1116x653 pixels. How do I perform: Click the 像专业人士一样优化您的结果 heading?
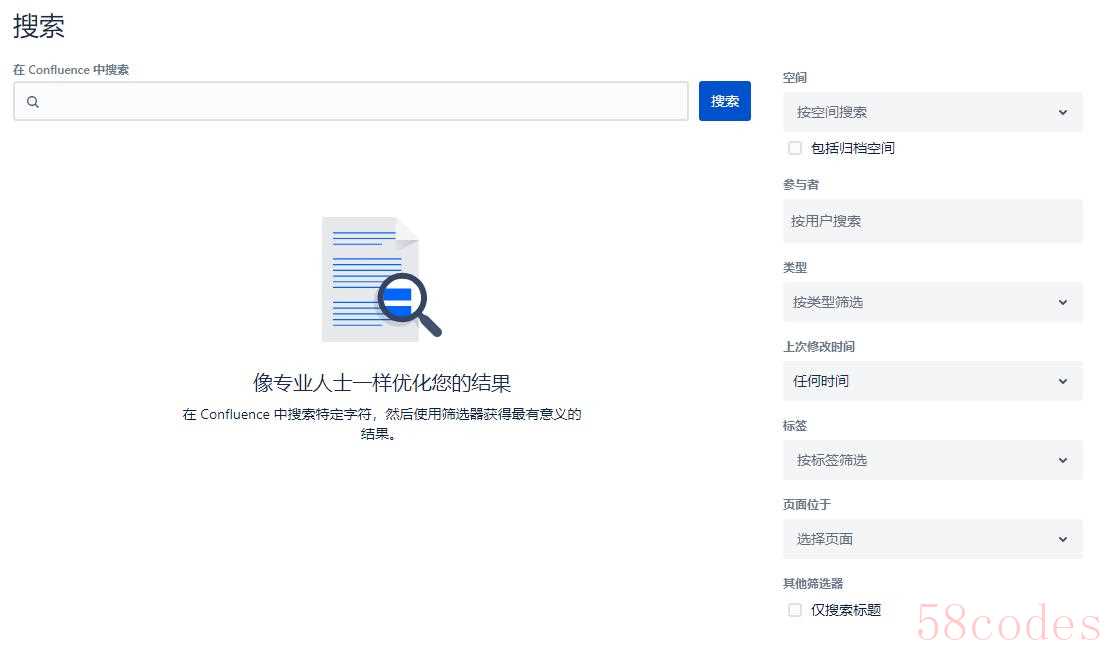pyautogui.click(x=382, y=383)
